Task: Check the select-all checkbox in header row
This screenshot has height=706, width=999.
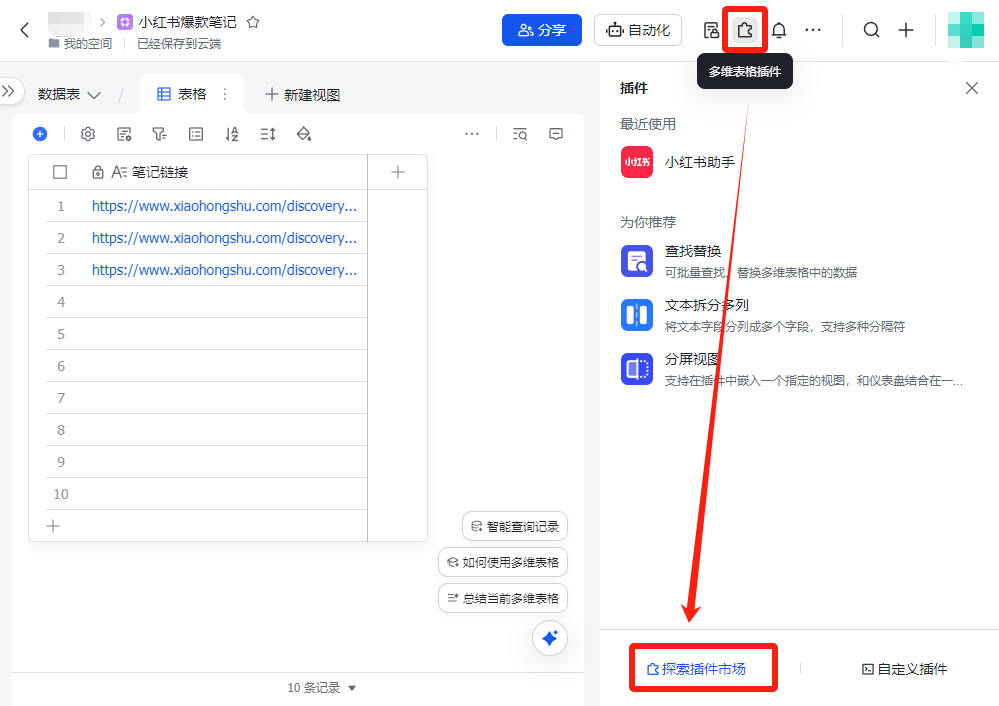Action: pos(59,172)
